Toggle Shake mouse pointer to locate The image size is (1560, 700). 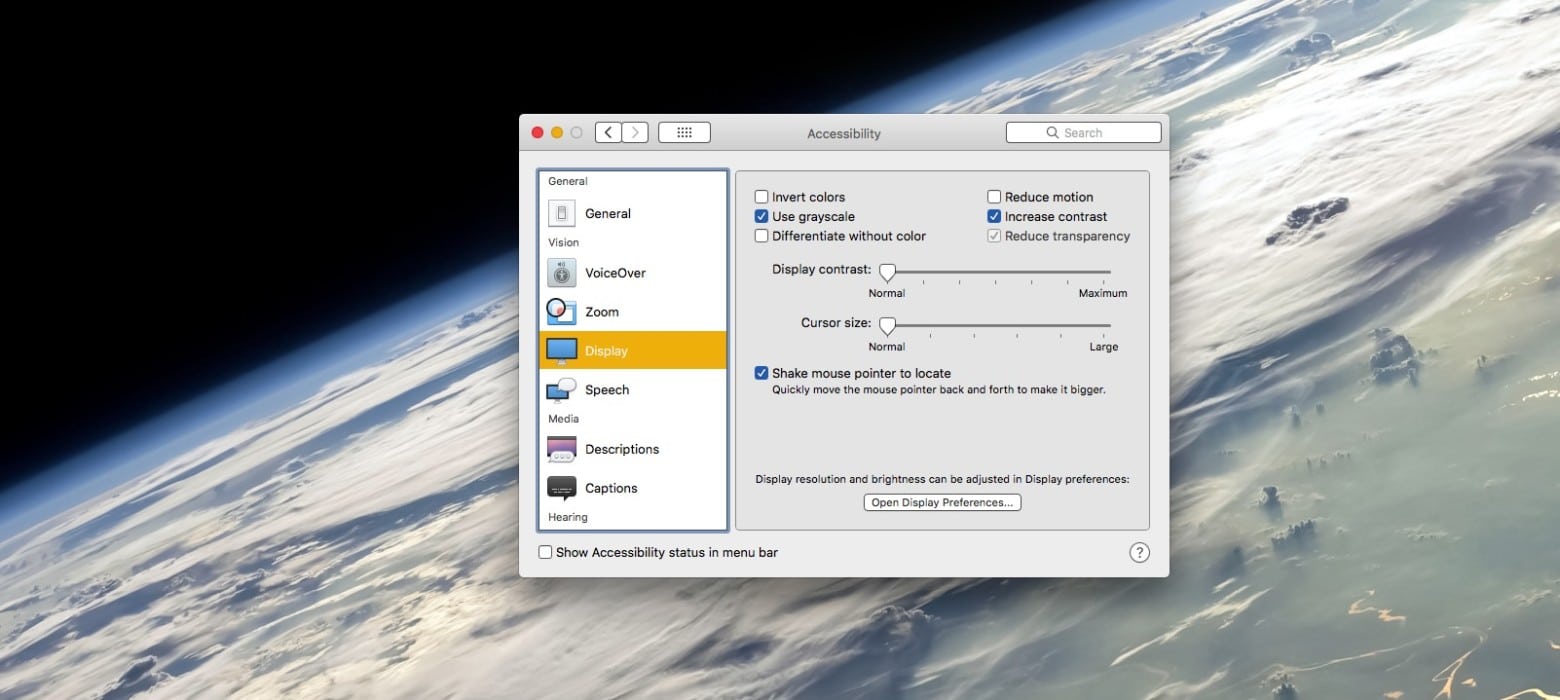(762, 373)
